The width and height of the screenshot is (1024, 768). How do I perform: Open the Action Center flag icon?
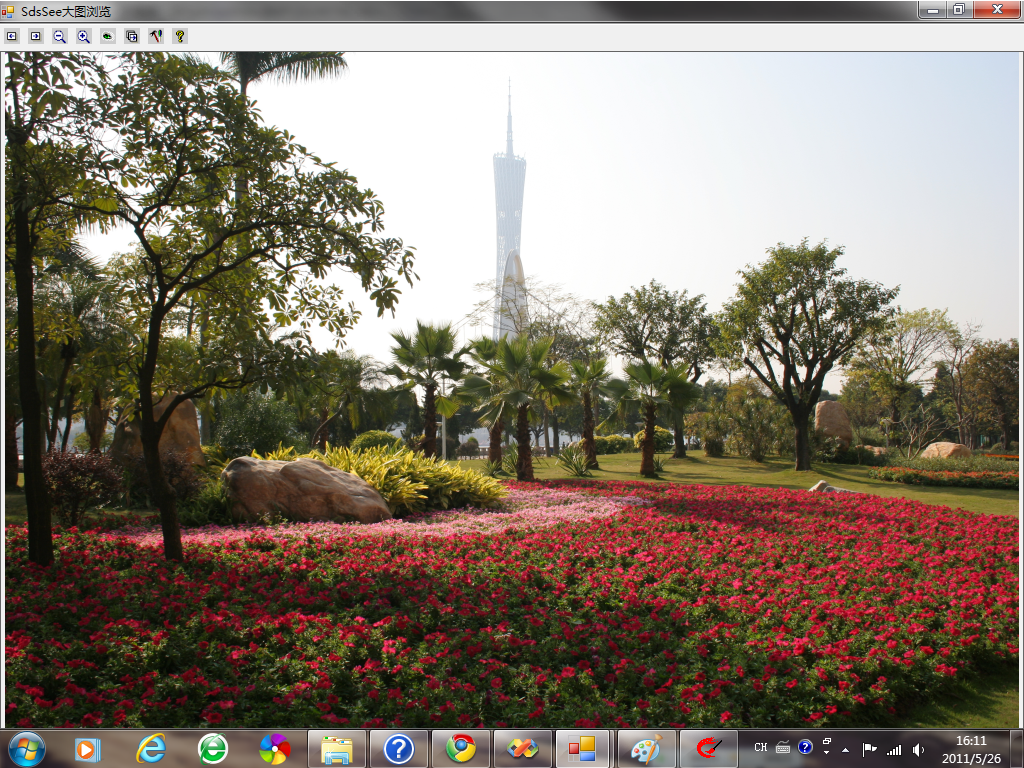869,750
